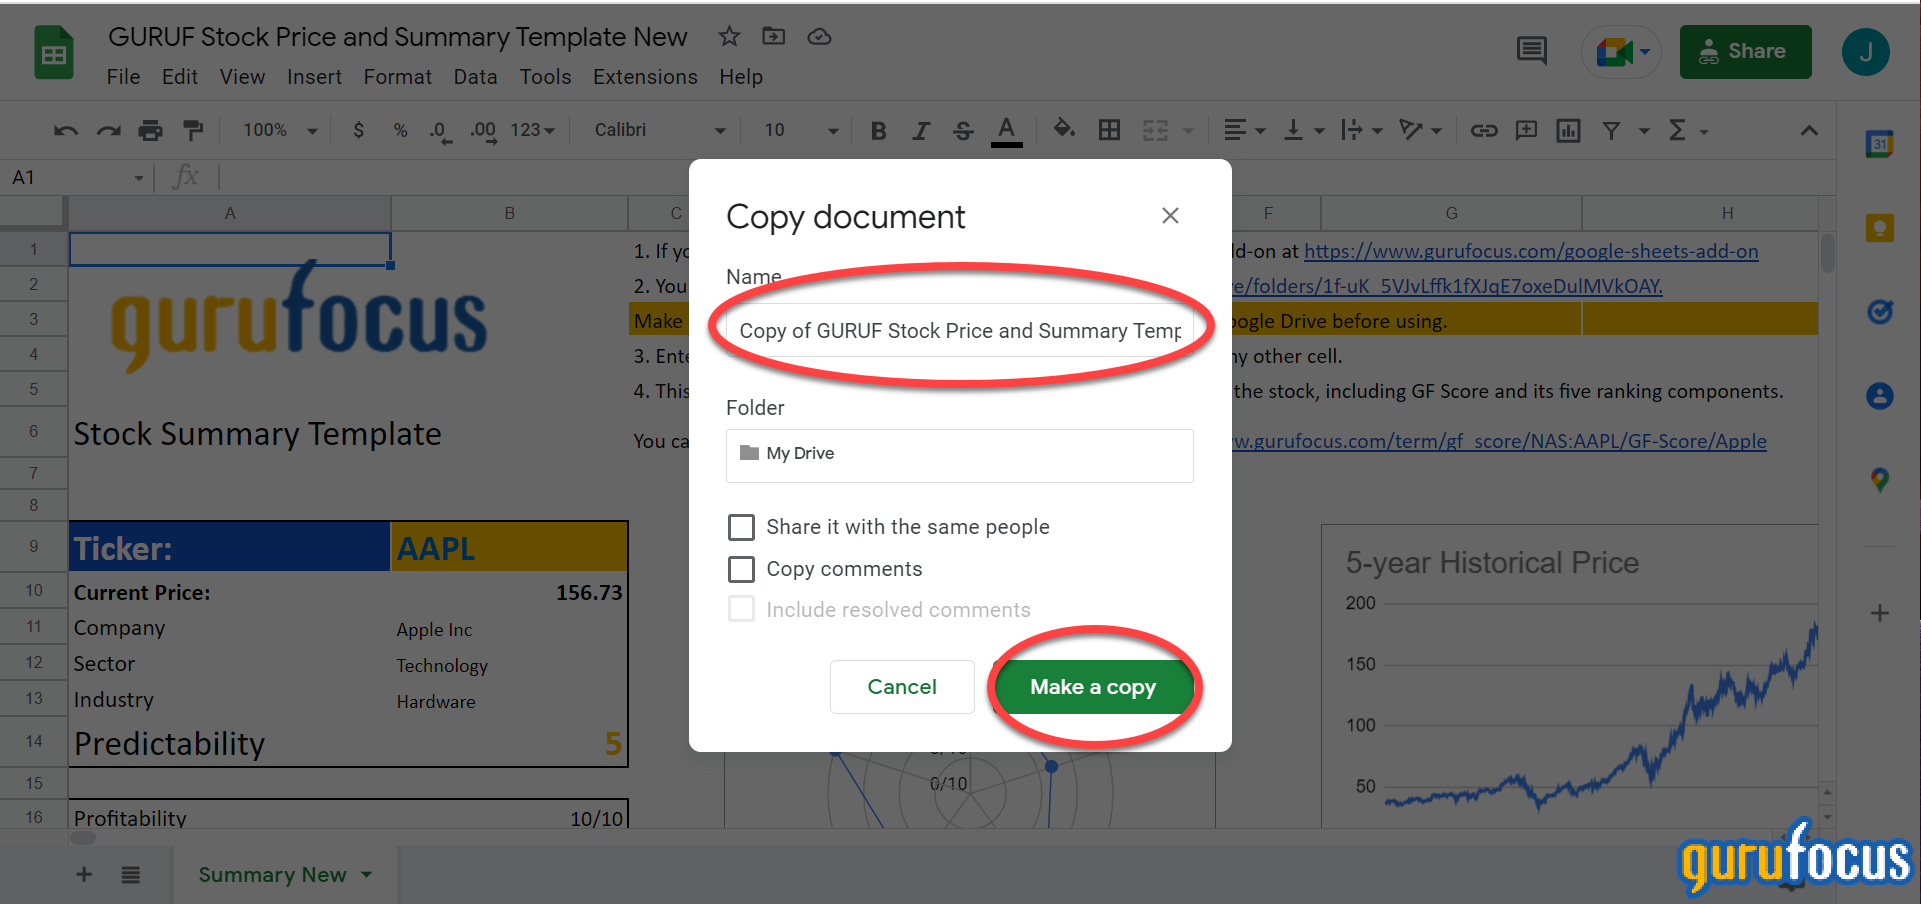
Task: Decrease decimal places icon
Action: pos(440,131)
